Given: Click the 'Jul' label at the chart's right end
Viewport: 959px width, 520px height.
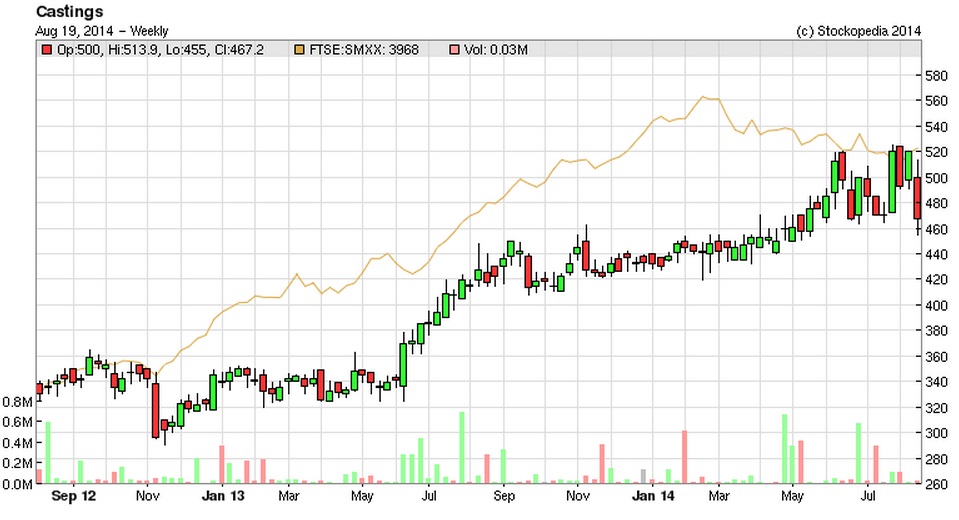Looking at the screenshot, I should 868,496.
